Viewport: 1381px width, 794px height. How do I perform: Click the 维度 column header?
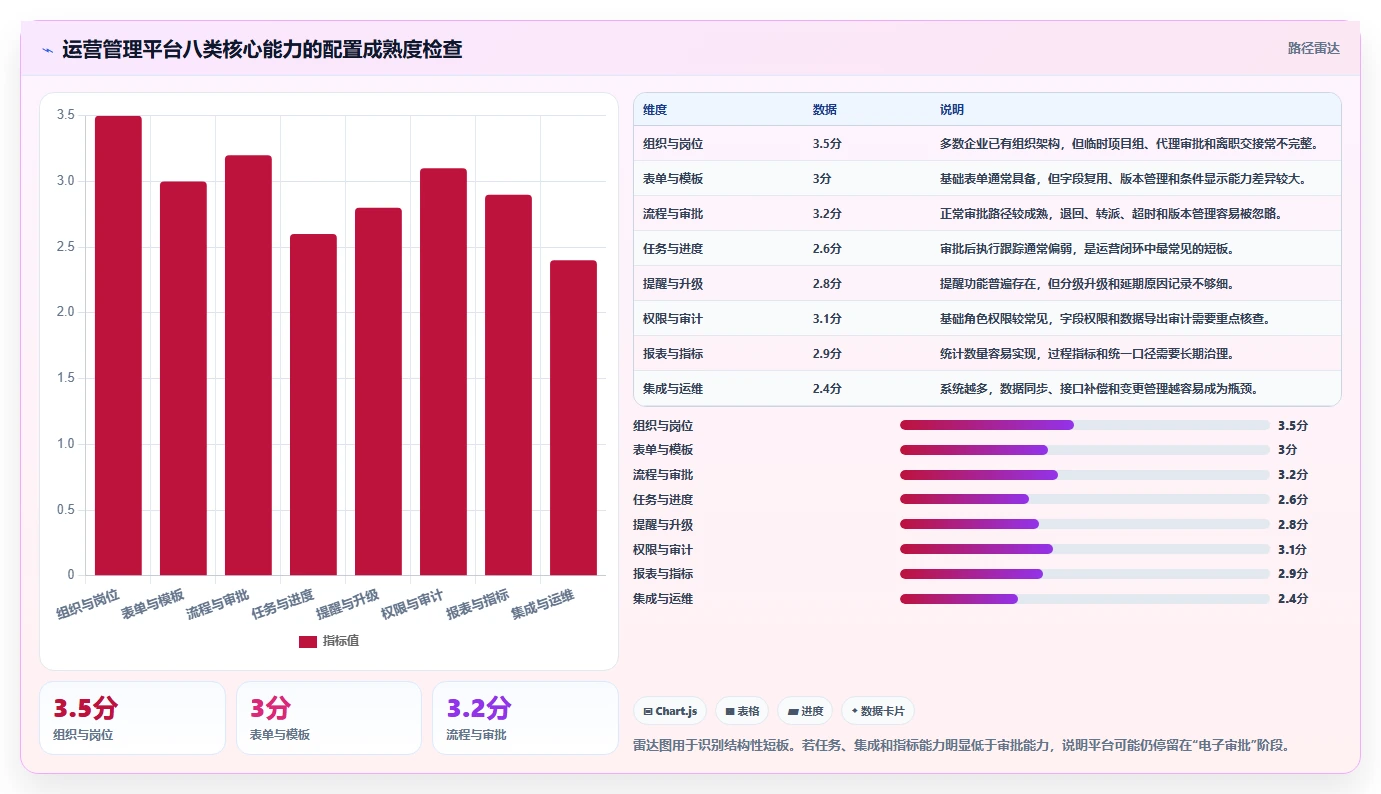click(x=655, y=109)
